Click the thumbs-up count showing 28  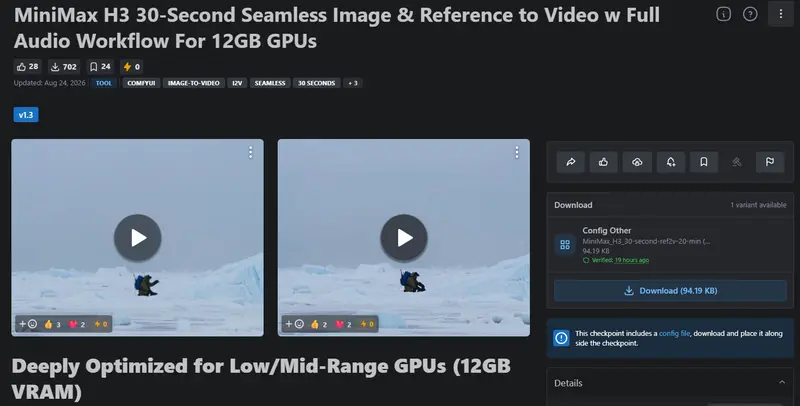tap(28, 66)
